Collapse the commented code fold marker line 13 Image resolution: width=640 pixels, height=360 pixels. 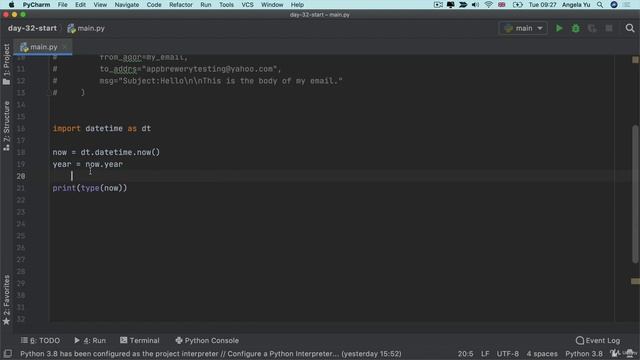(x=49, y=93)
